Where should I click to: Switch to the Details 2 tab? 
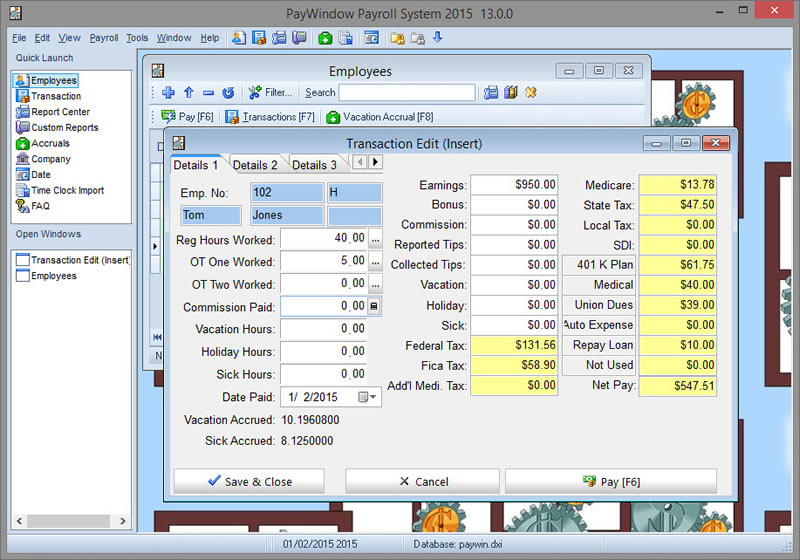[x=255, y=165]
